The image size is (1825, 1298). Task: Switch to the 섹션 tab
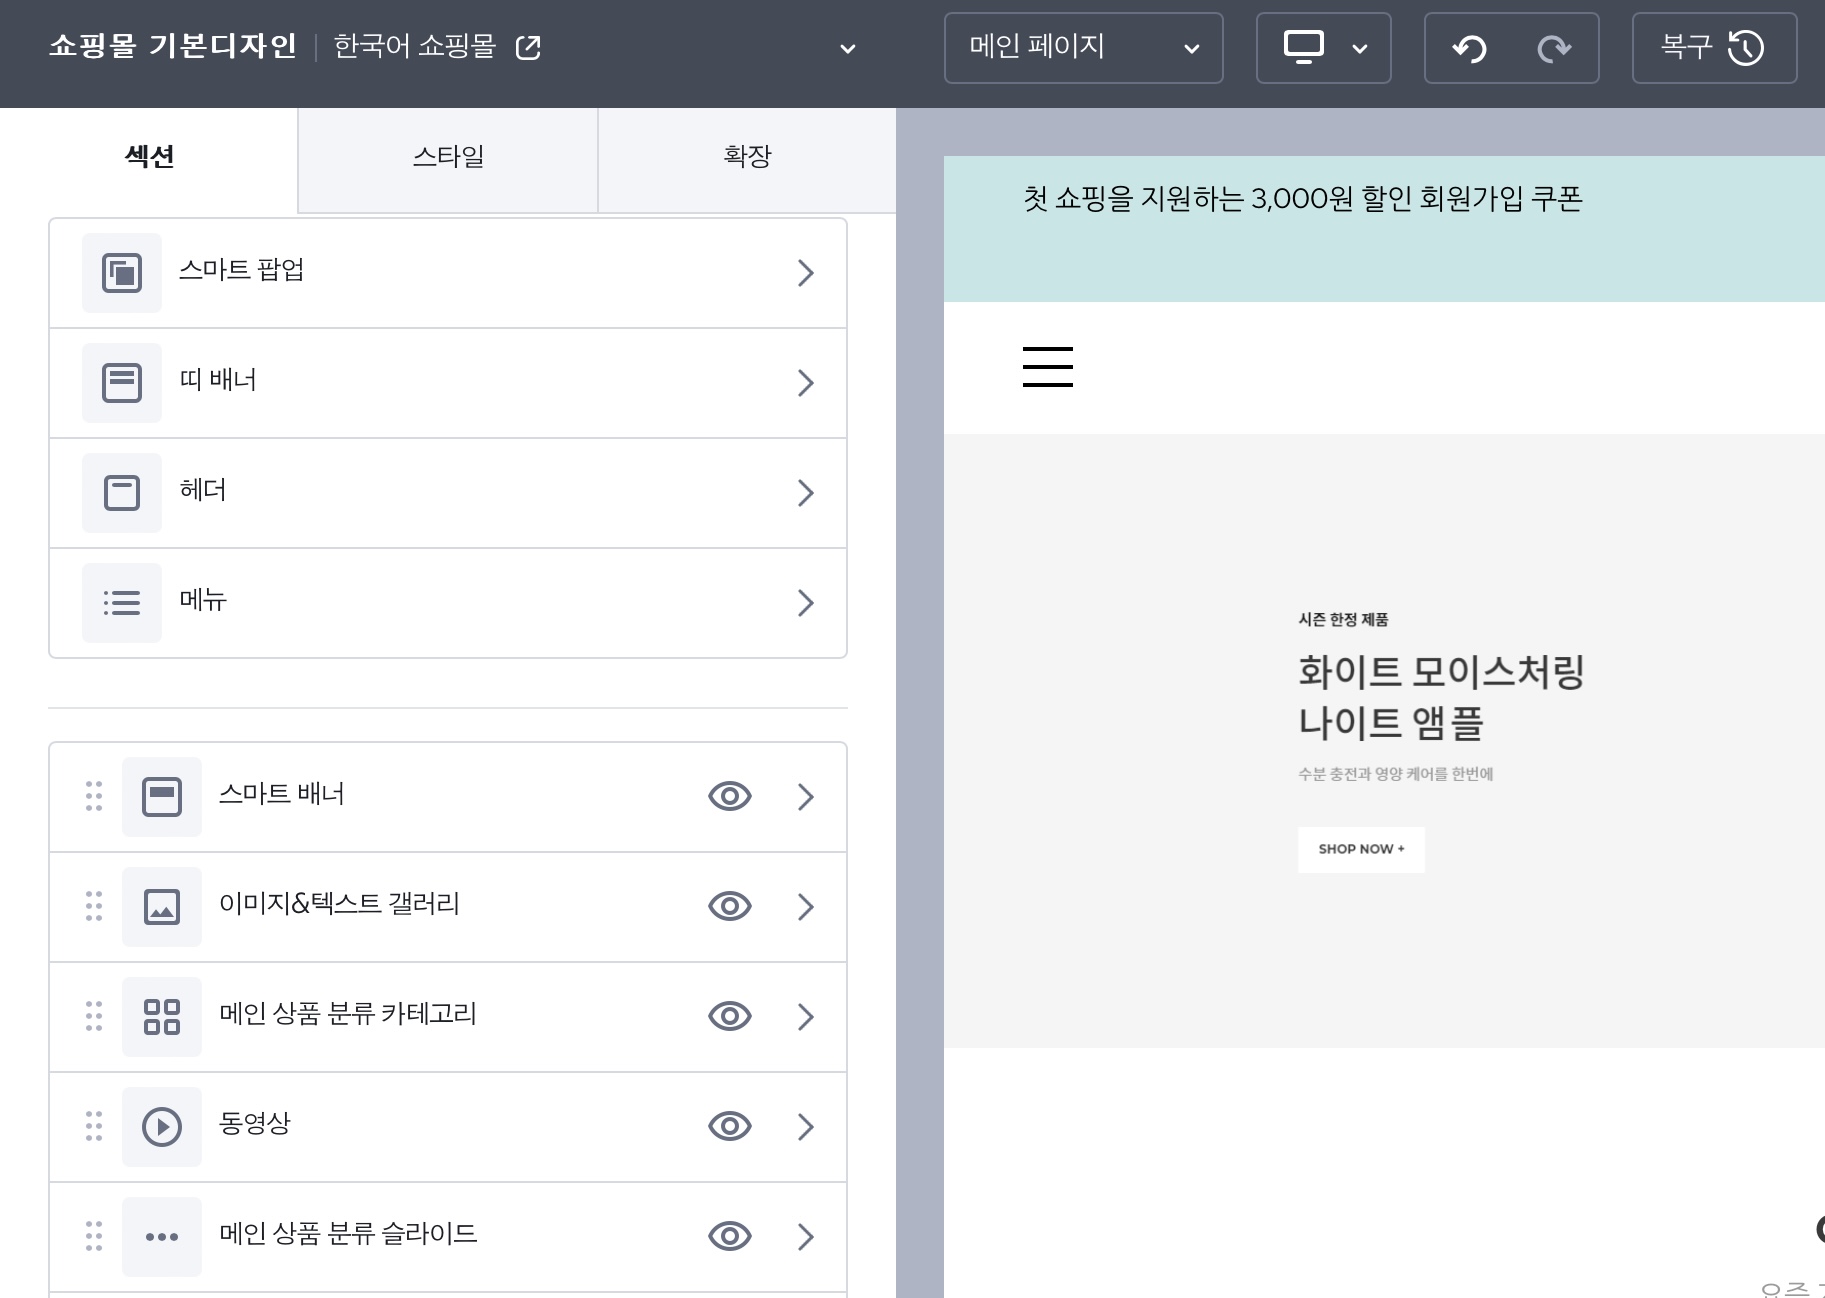point(149,157)
